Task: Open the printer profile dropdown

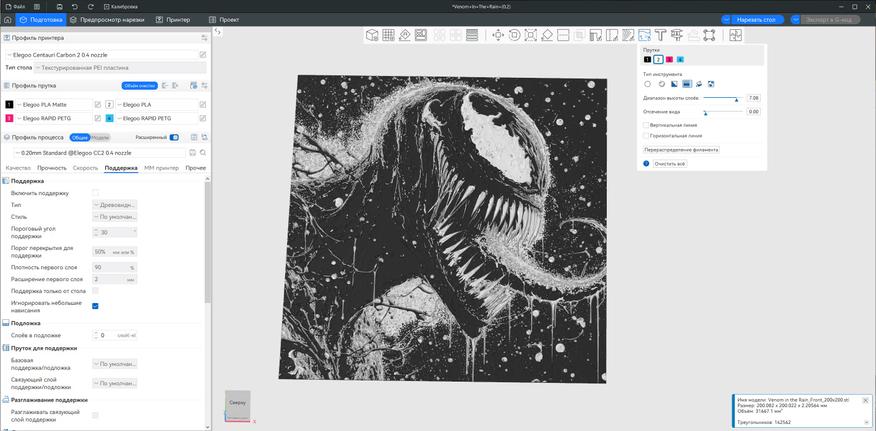Action: (102, 55)
